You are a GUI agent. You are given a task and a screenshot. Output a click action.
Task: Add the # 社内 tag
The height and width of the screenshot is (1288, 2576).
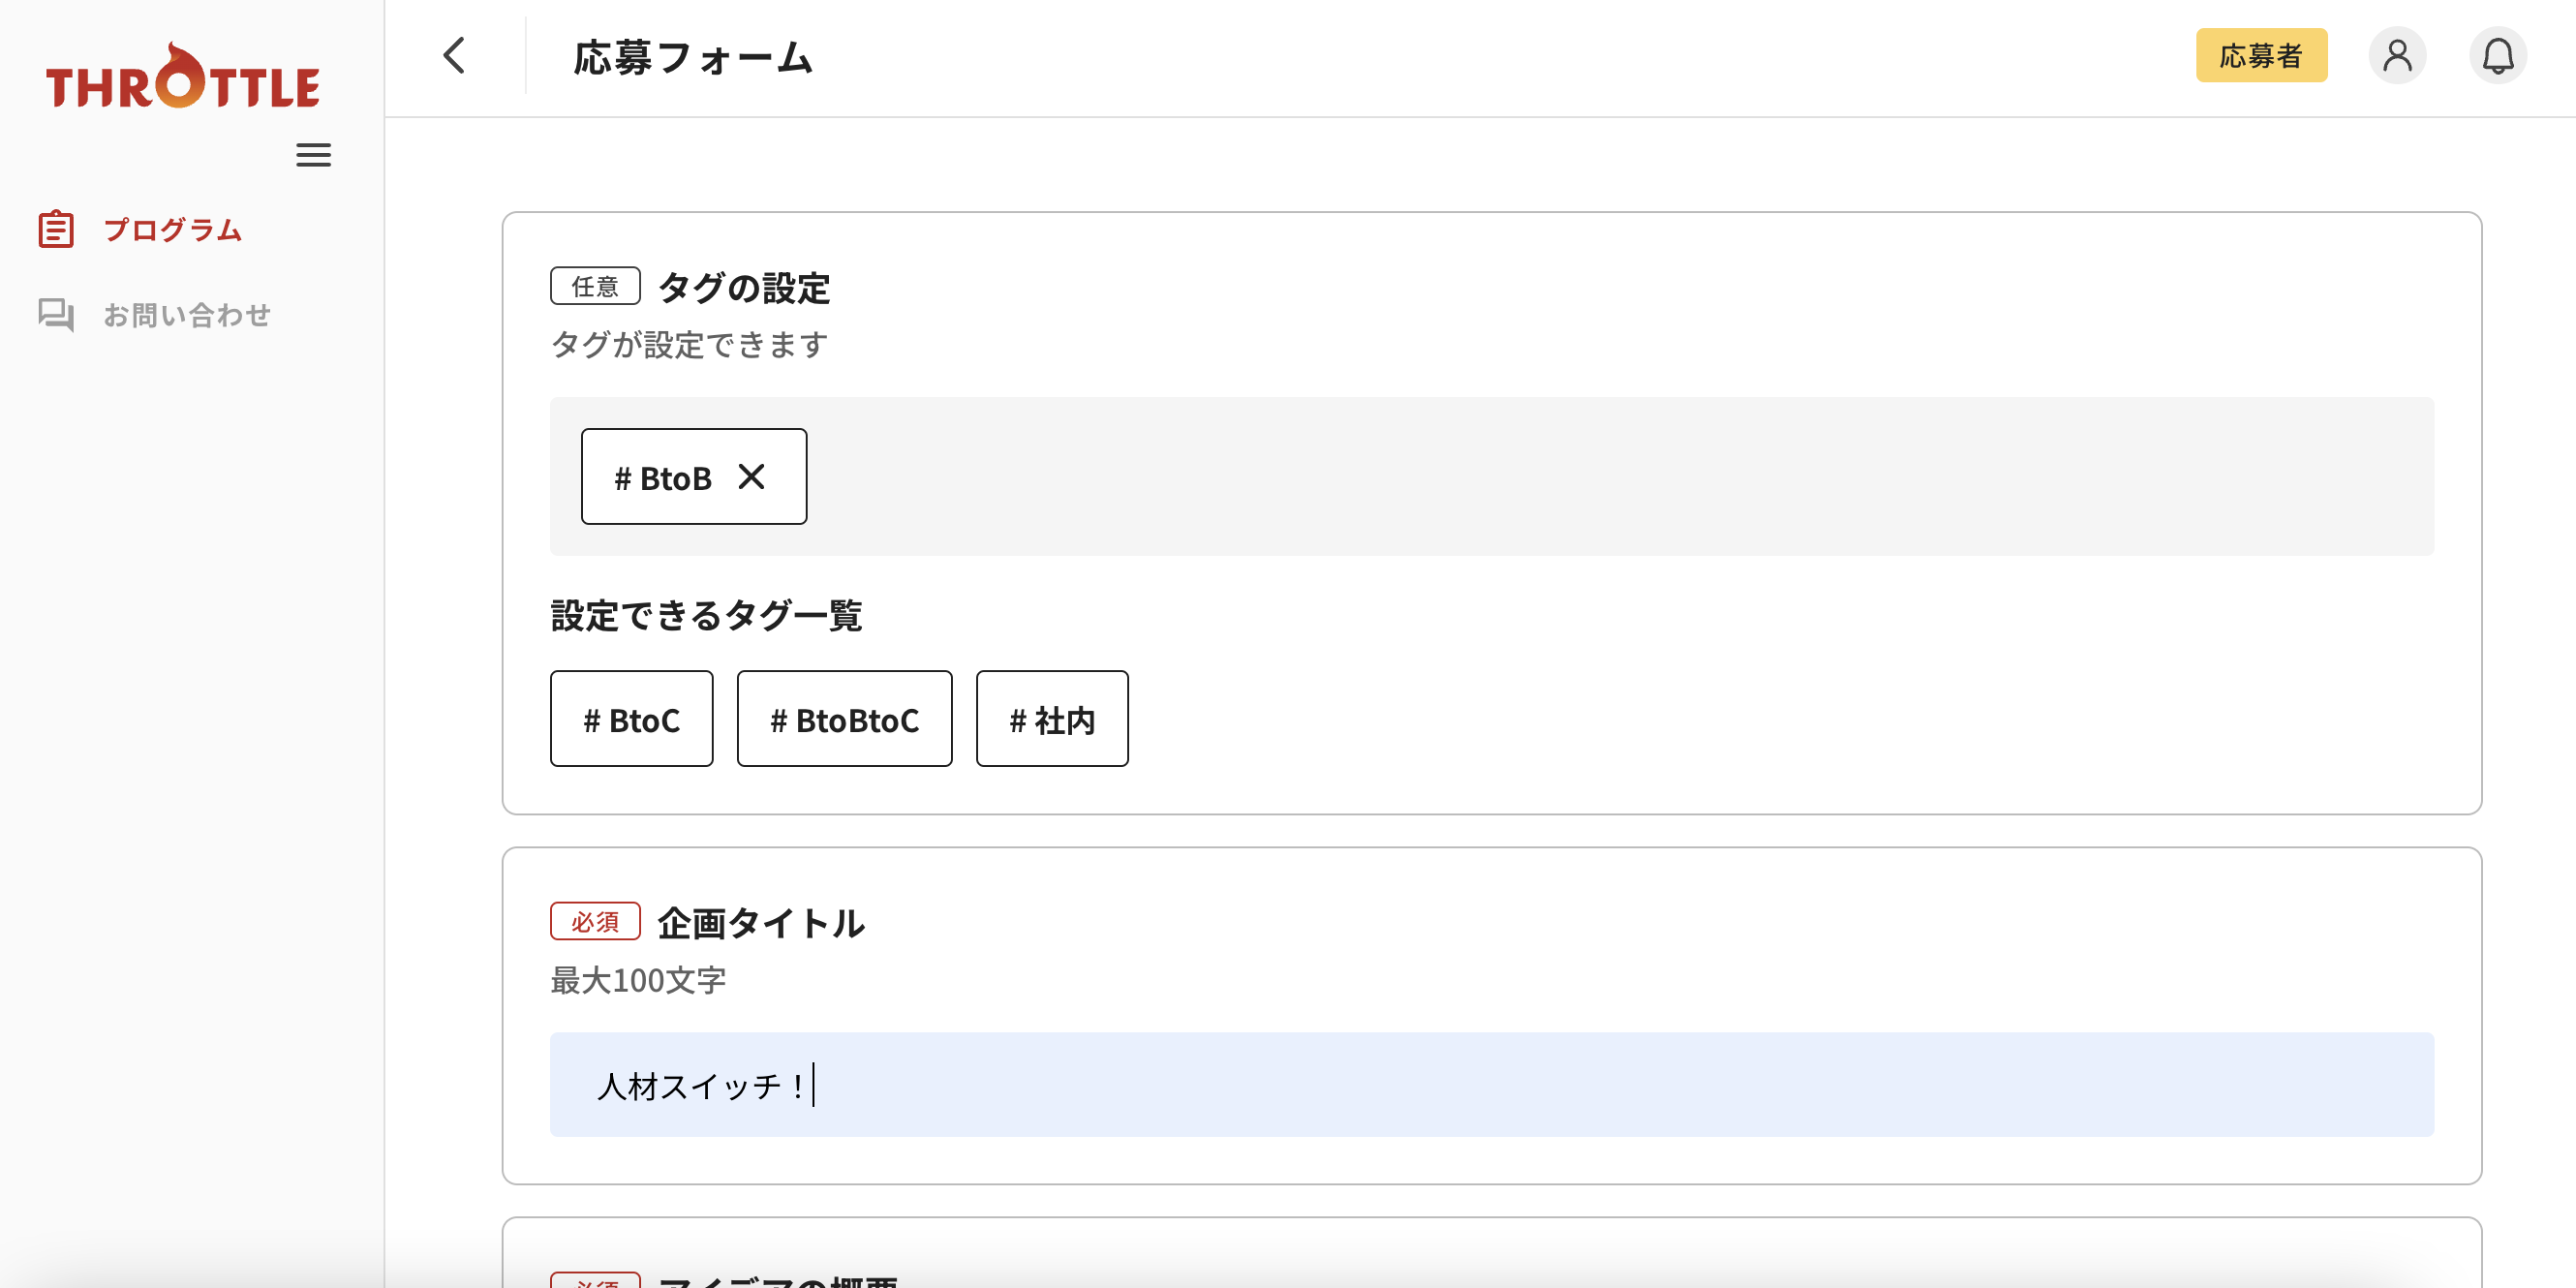point(1052,719)
